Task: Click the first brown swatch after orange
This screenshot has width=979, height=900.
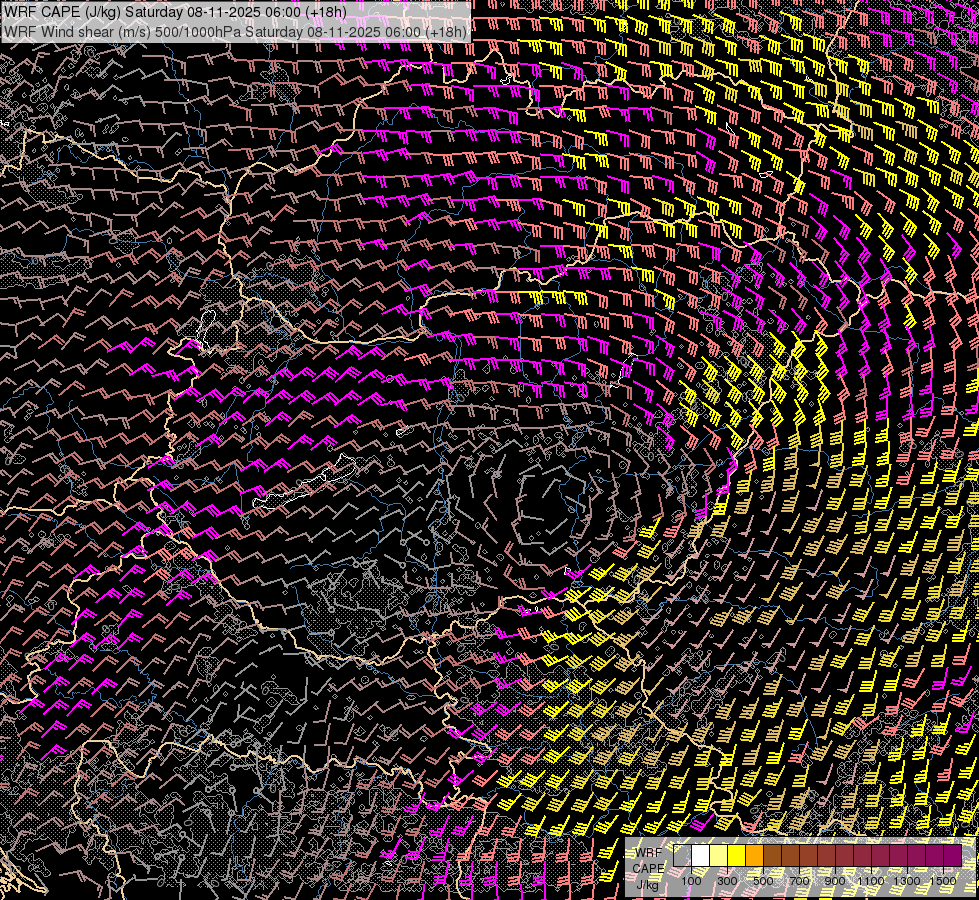Action: 772,856
